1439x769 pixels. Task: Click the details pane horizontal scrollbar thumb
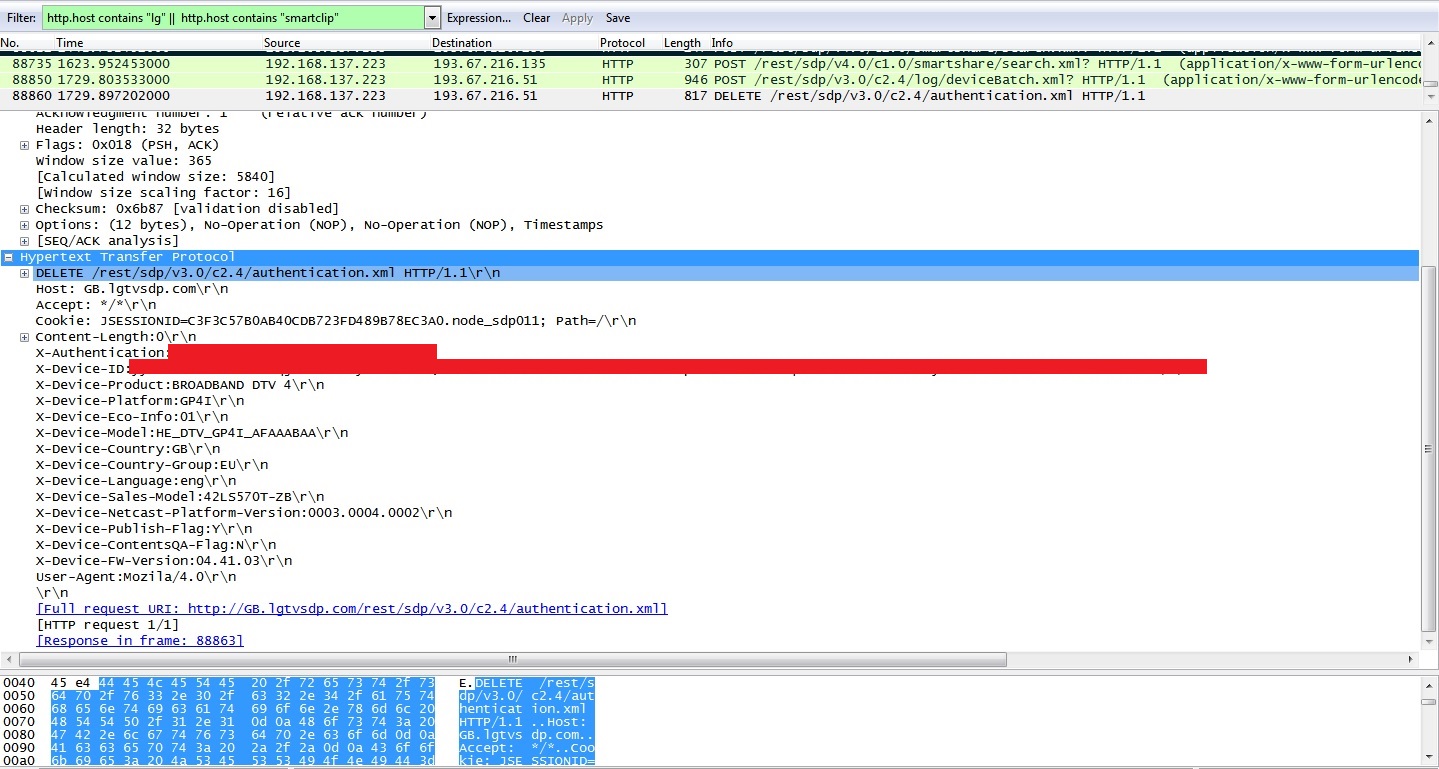513,660
